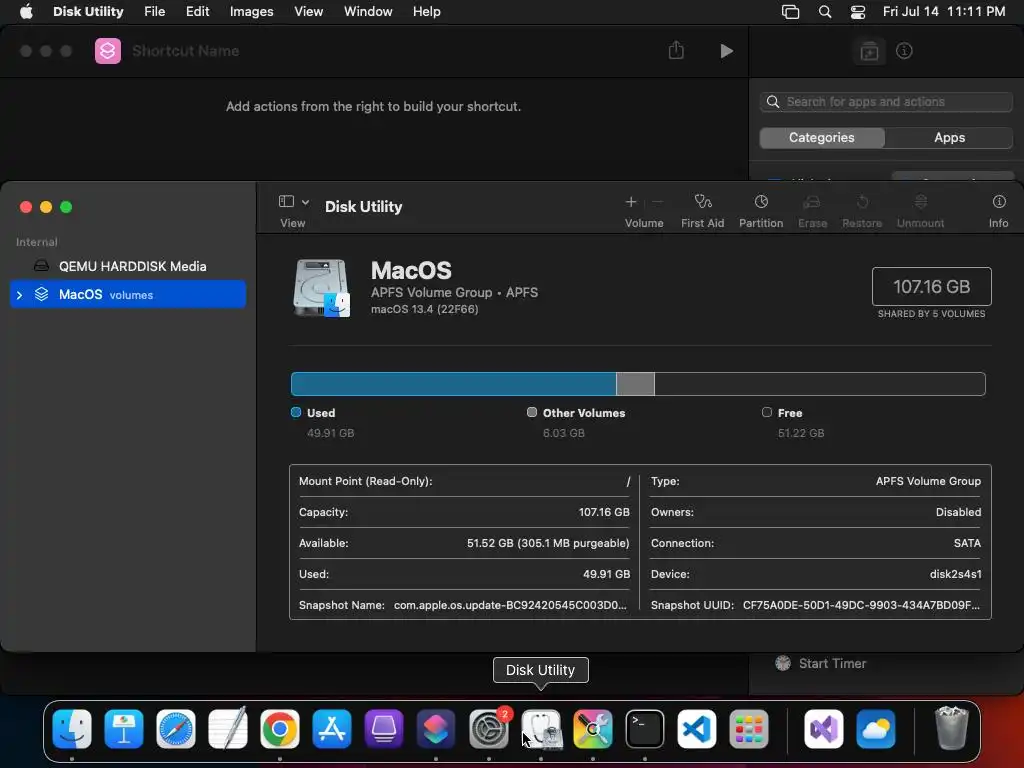The width and height of the screenshot is (1024, 768).
Task: Click the MacOS disk drive image
Action: [x=321, y=287]
